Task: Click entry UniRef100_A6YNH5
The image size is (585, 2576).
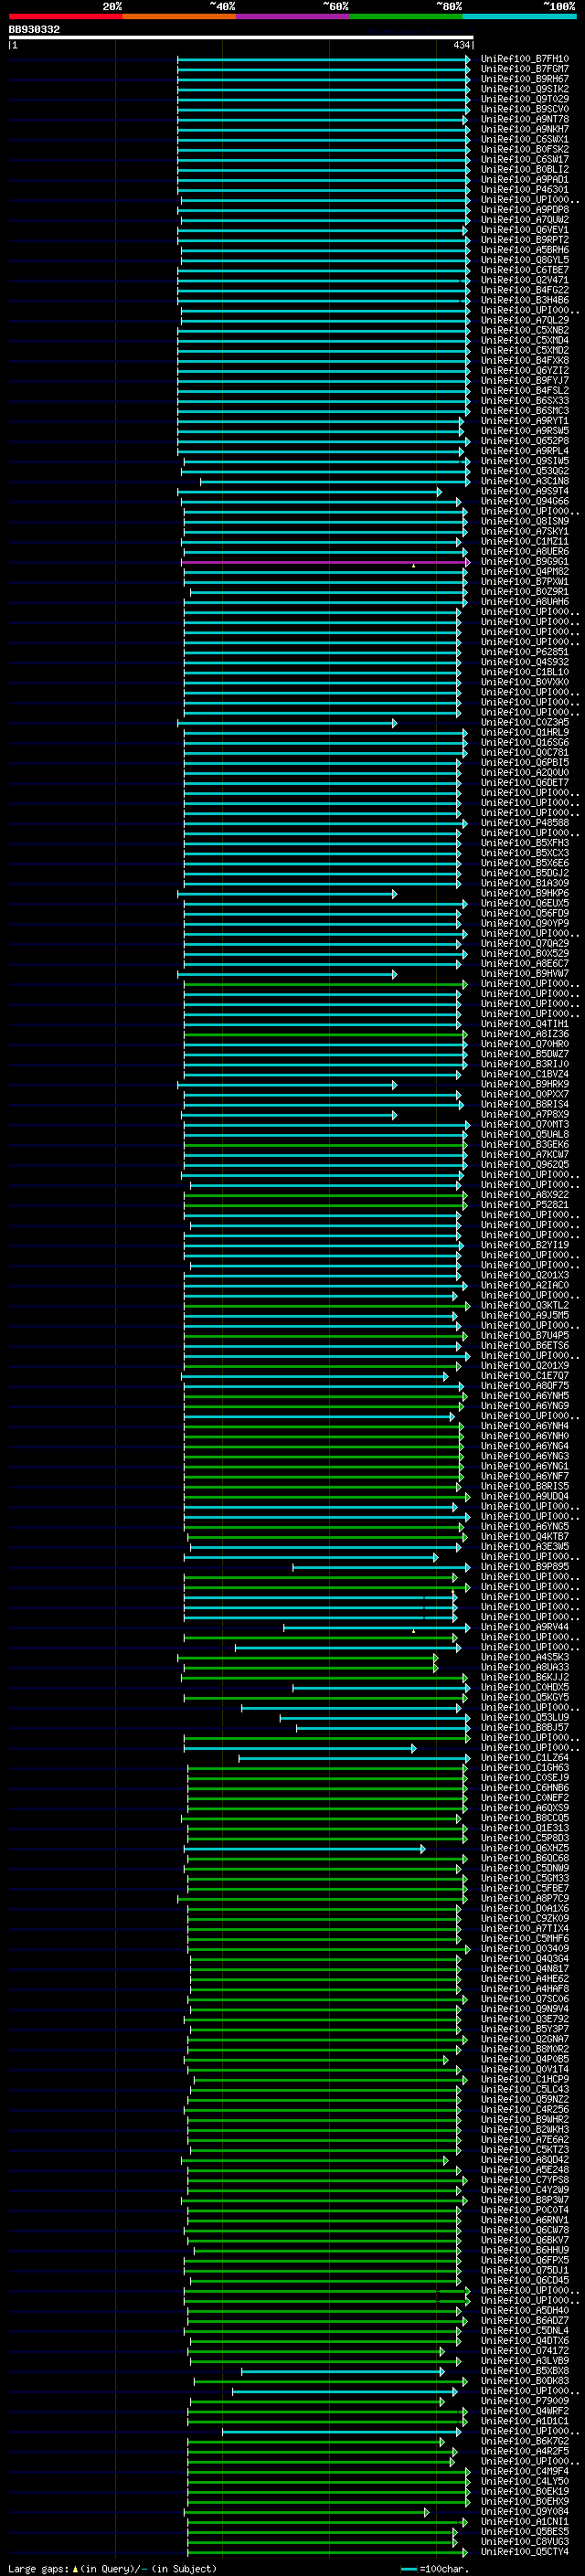Action: point(524,1396)
